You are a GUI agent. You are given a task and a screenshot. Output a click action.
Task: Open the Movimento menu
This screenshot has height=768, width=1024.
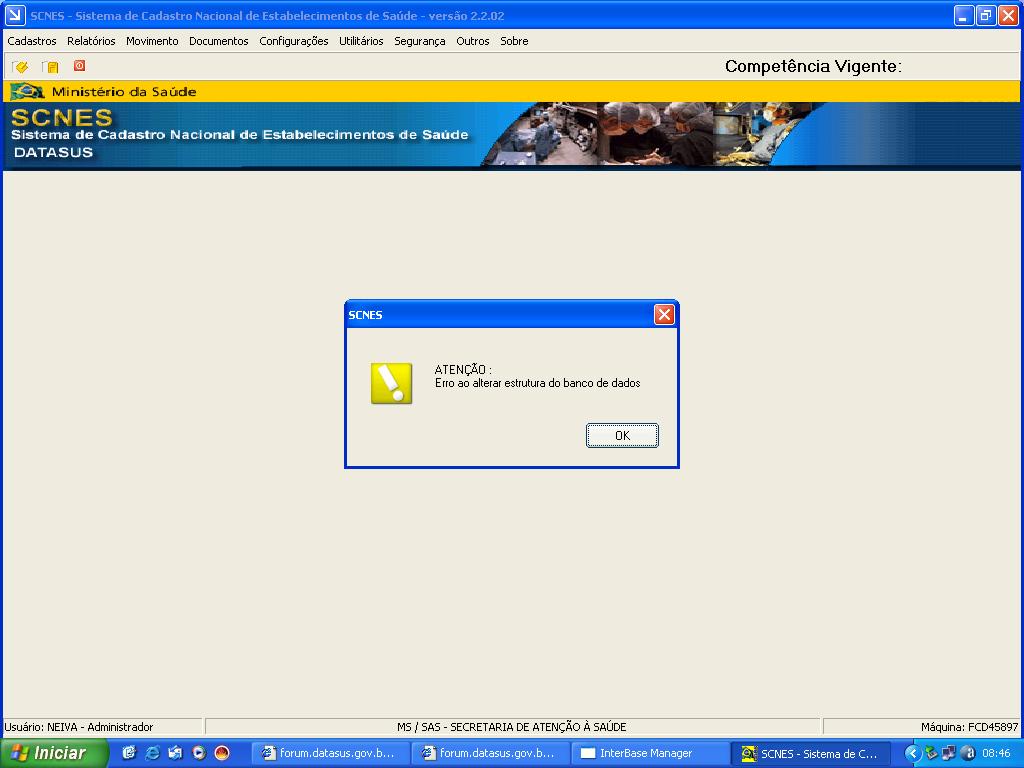pos(152,40)
